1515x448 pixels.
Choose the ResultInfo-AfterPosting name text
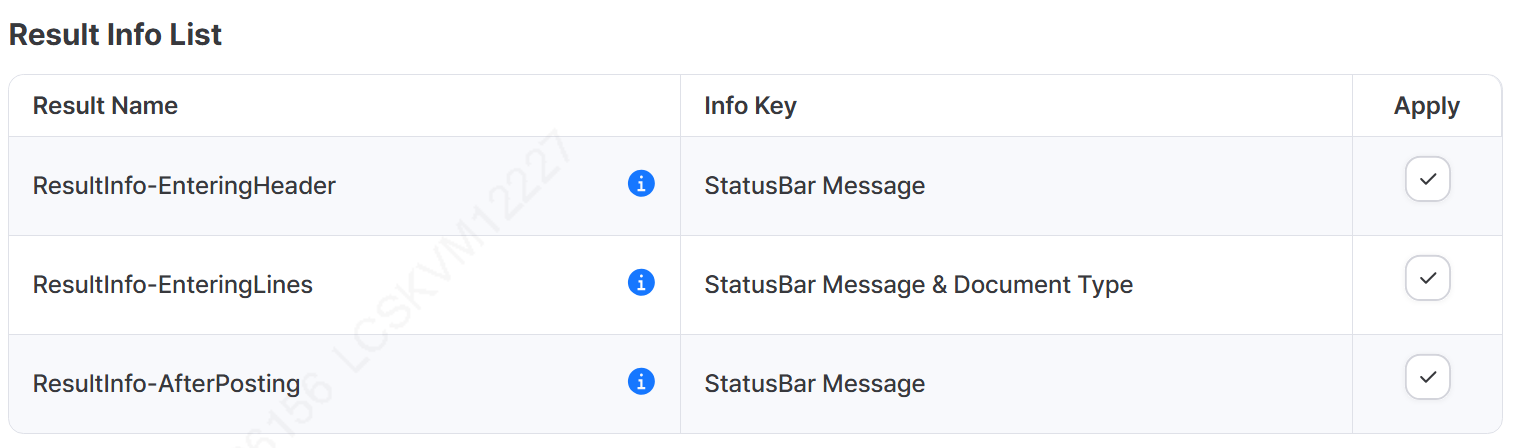click(166, 384)
